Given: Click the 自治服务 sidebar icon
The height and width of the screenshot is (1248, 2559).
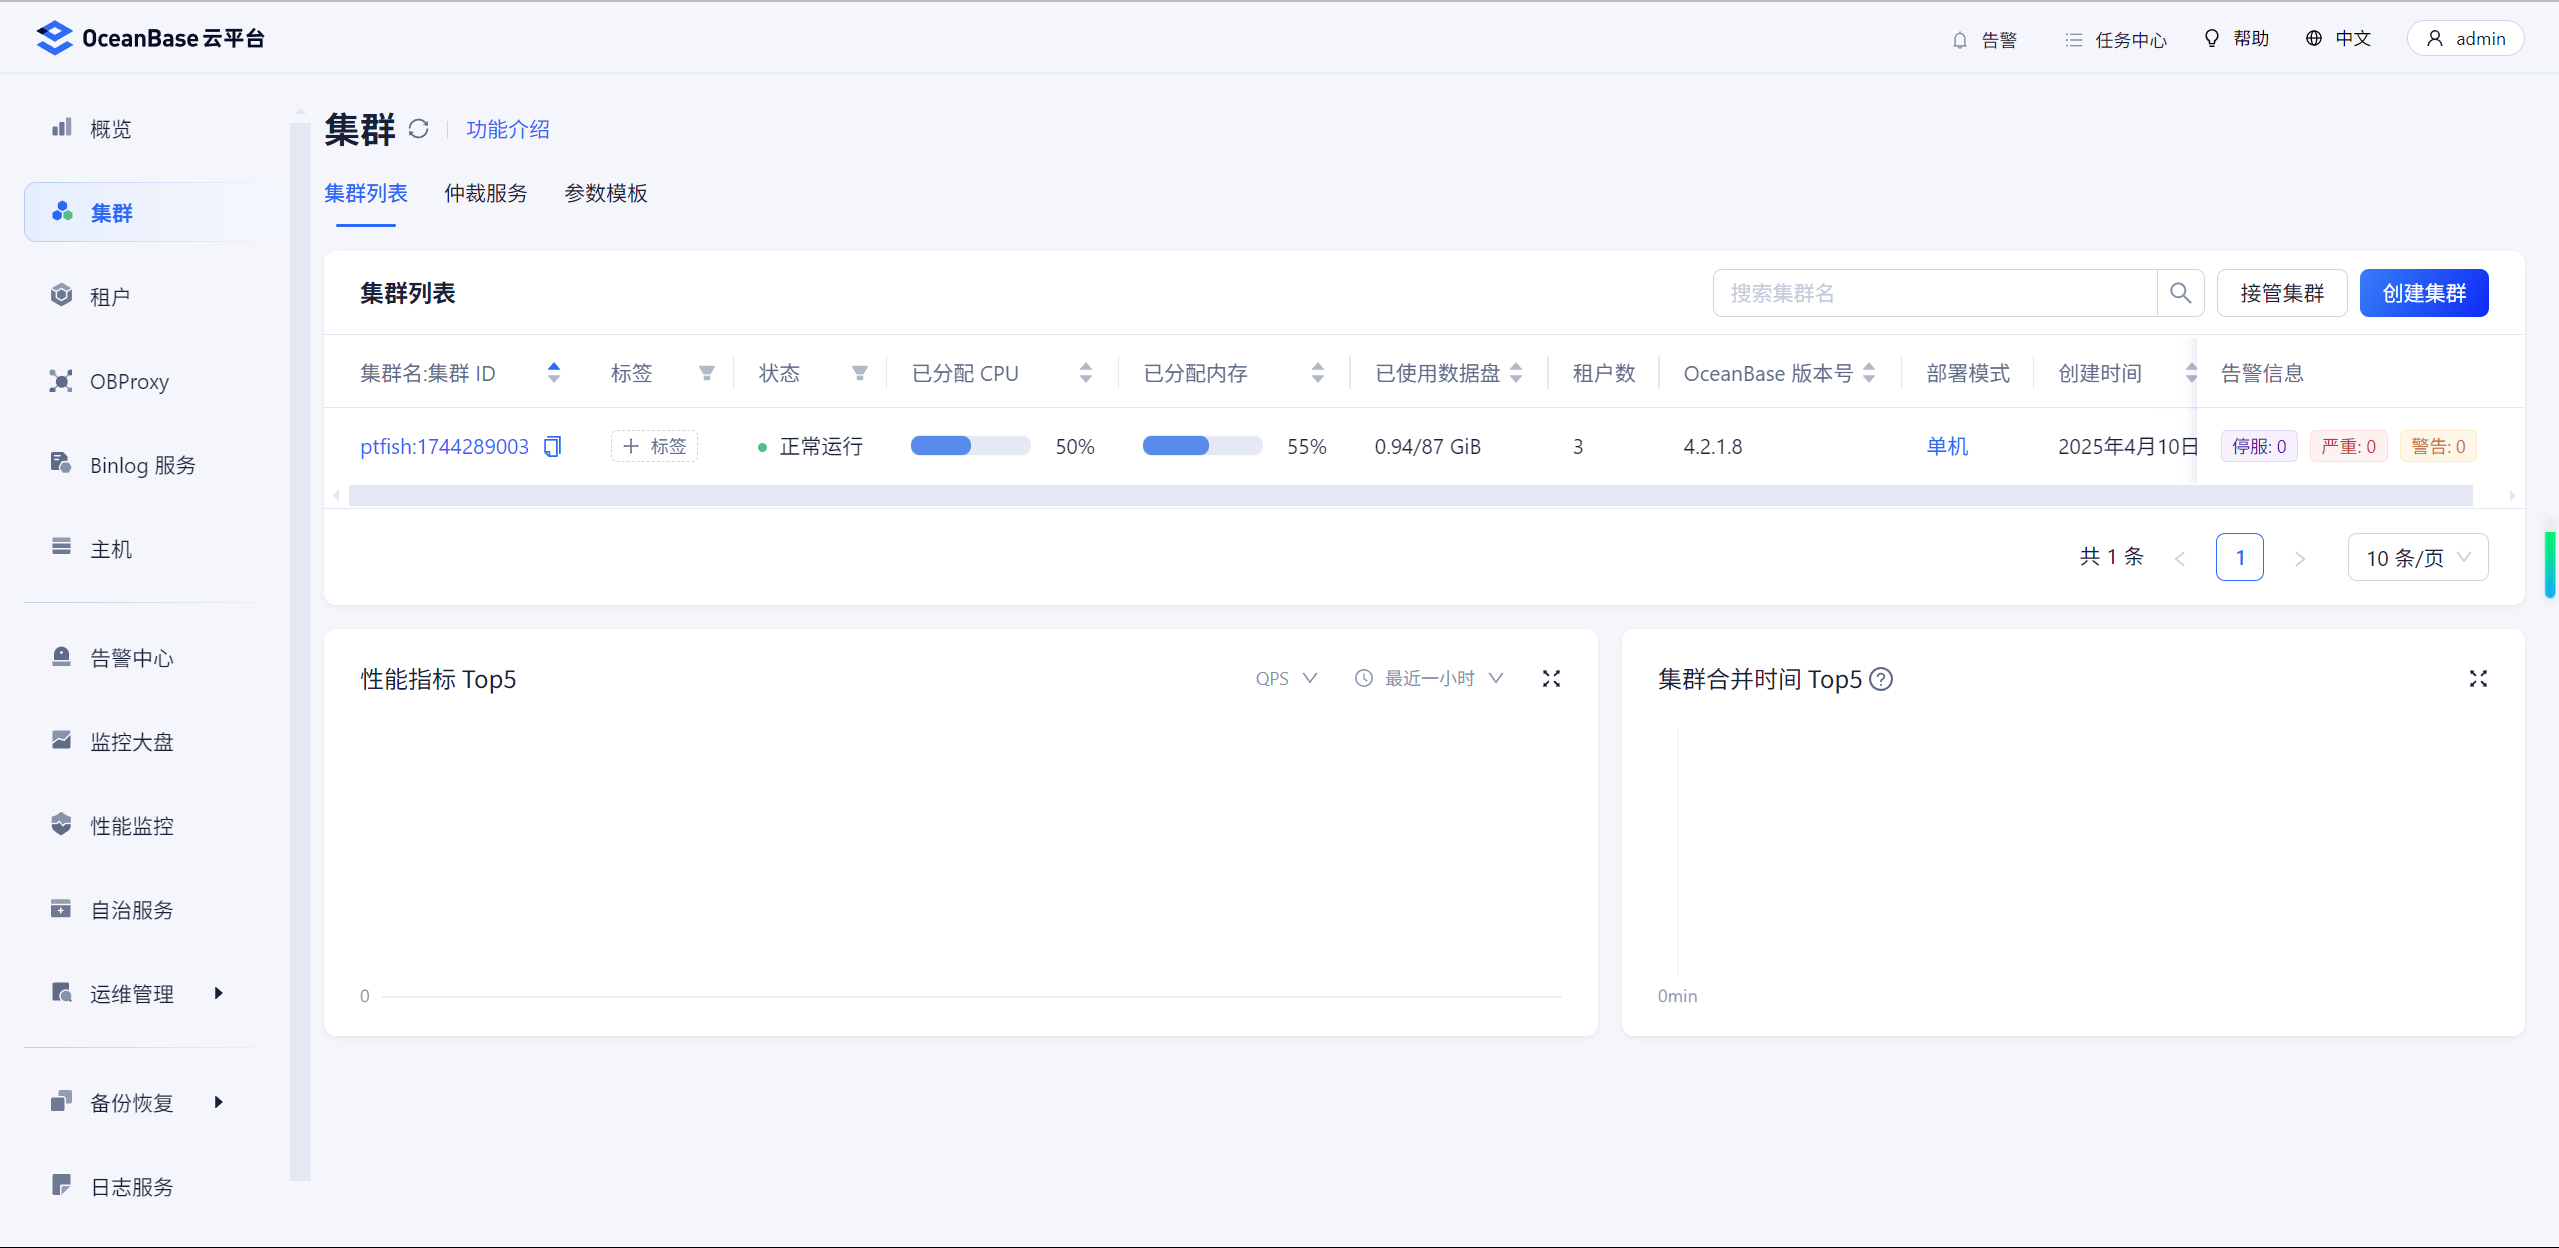Looking at the screenshot, I should 62,908.
